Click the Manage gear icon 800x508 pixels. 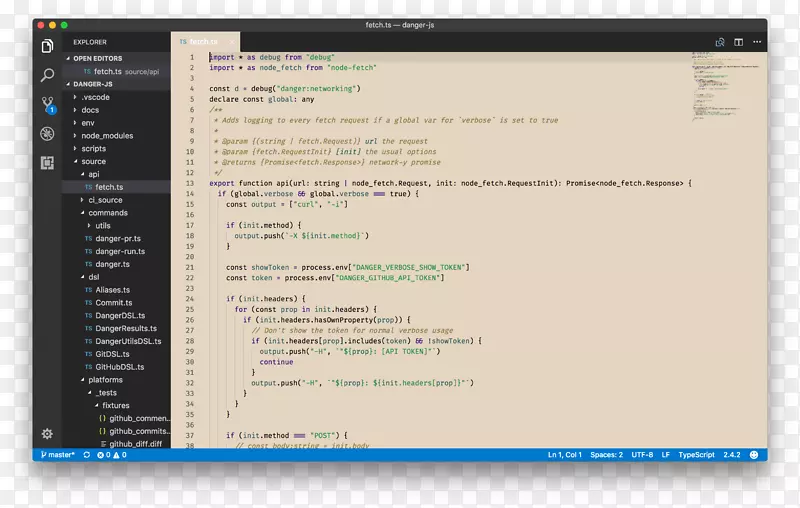pyautogui.click(x=47, y=433)
